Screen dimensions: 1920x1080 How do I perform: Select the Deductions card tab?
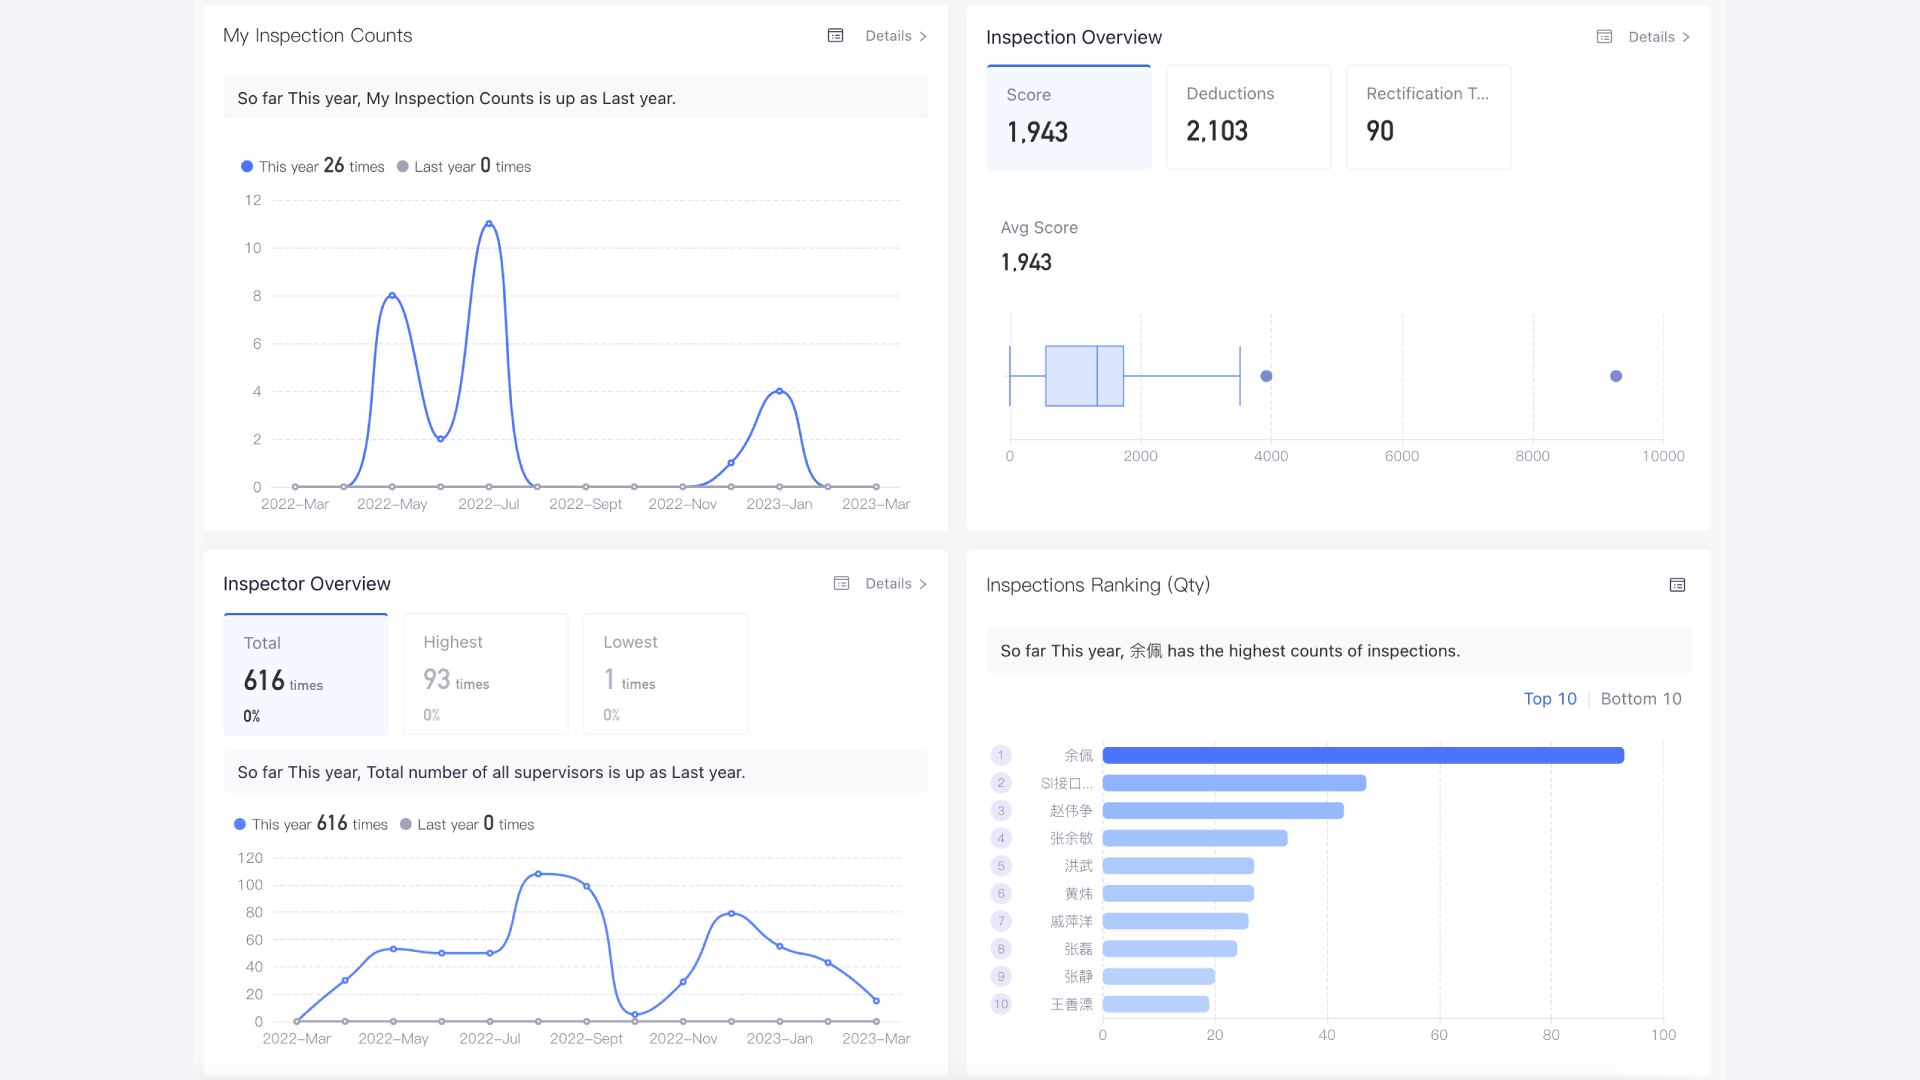[1248, 118]
